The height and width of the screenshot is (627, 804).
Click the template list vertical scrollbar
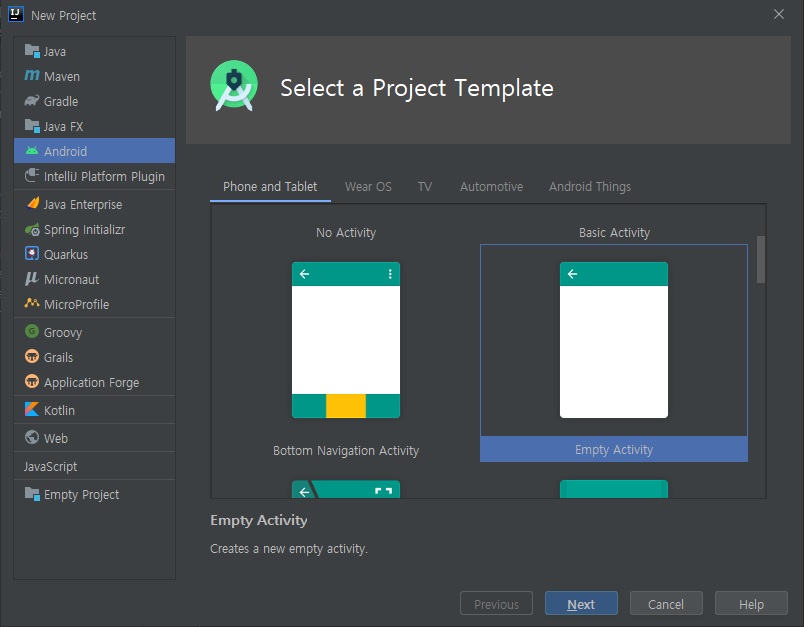click(761, 259)
